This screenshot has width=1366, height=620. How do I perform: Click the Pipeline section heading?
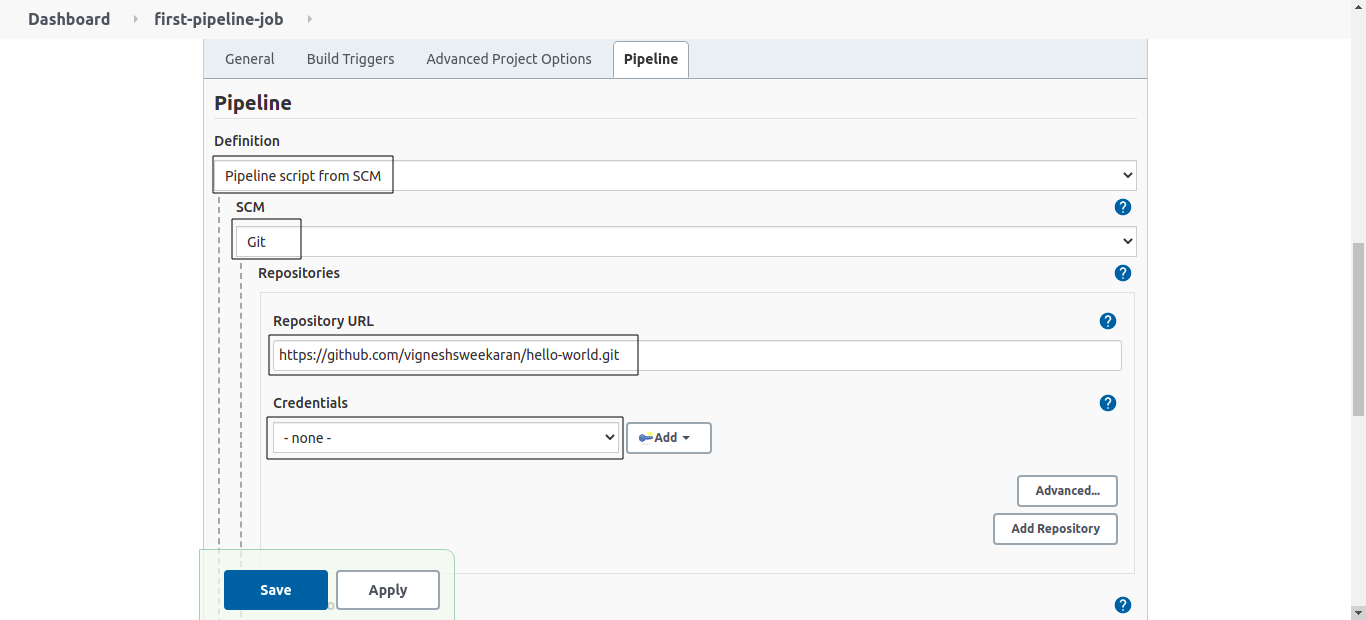coord(253,103)
